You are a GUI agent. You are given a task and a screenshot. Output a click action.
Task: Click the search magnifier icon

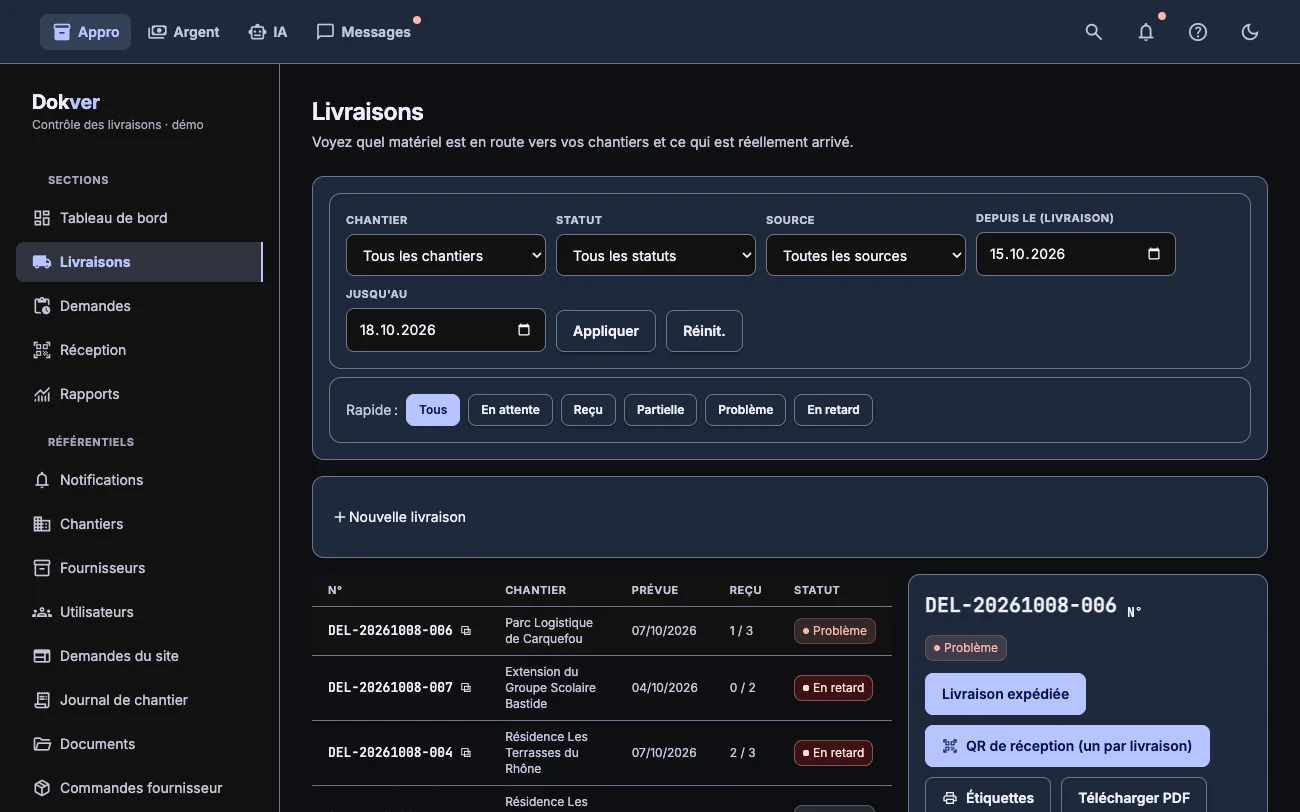[1094, 32]
